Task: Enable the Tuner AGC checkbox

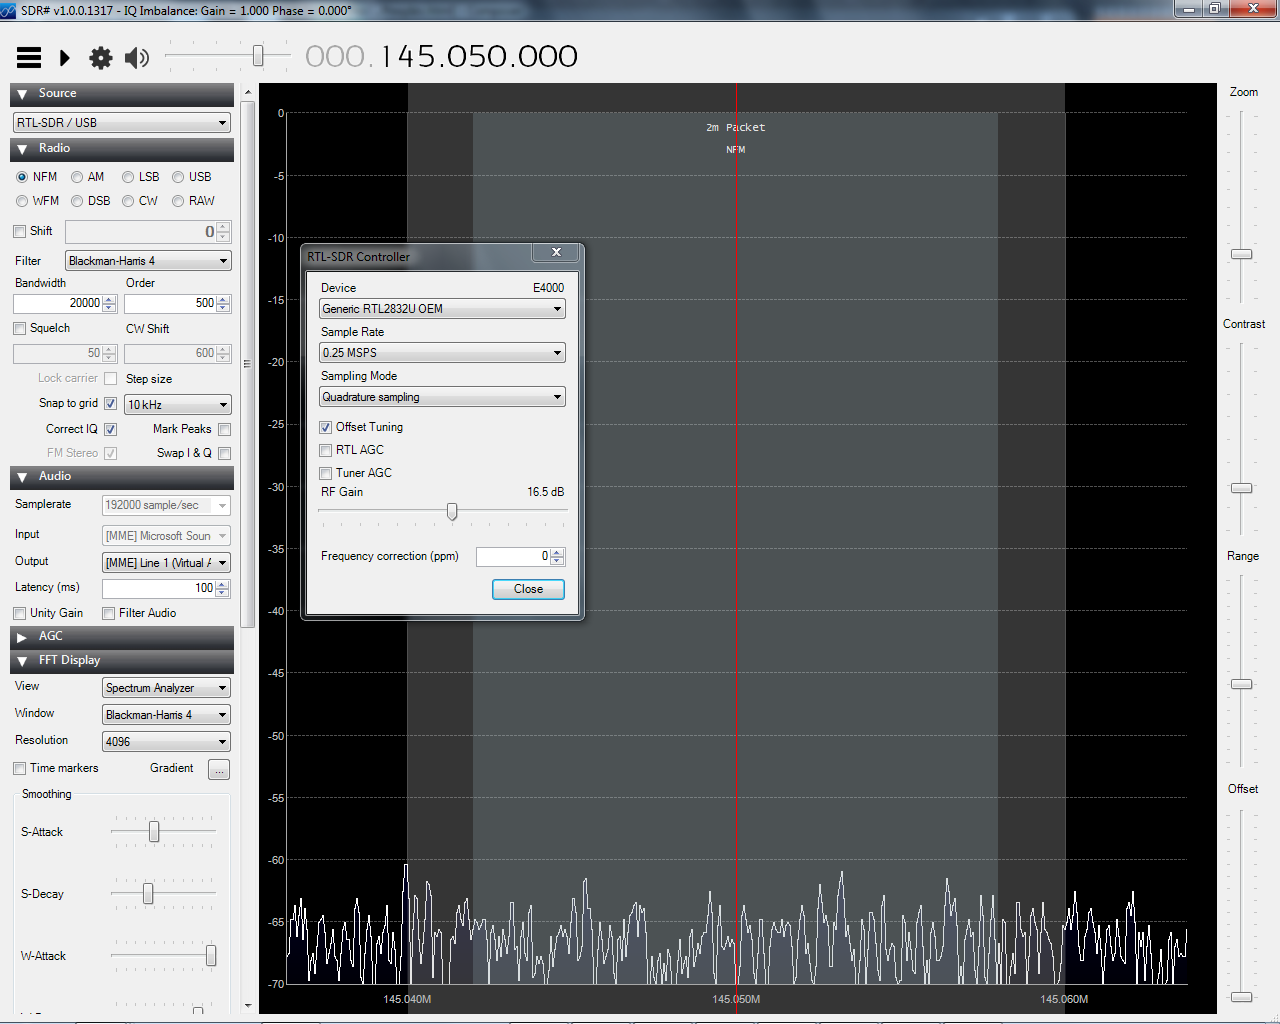Action: (325, 473)
